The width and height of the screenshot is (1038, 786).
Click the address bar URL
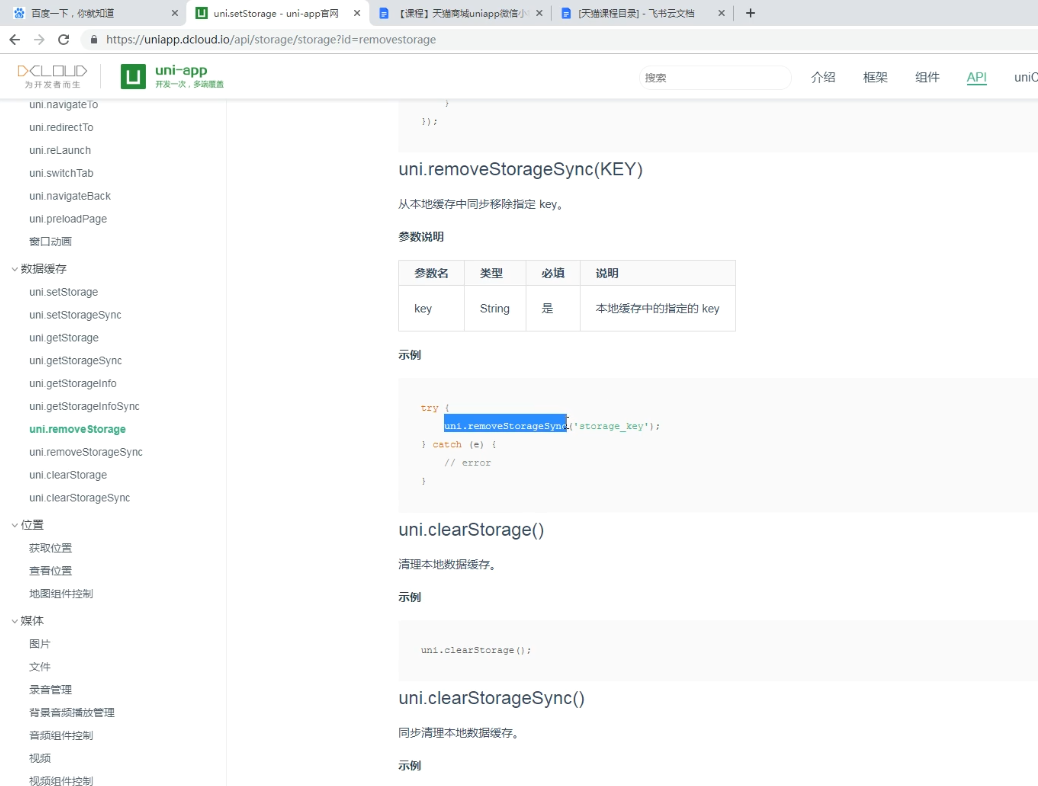(271, 40)
